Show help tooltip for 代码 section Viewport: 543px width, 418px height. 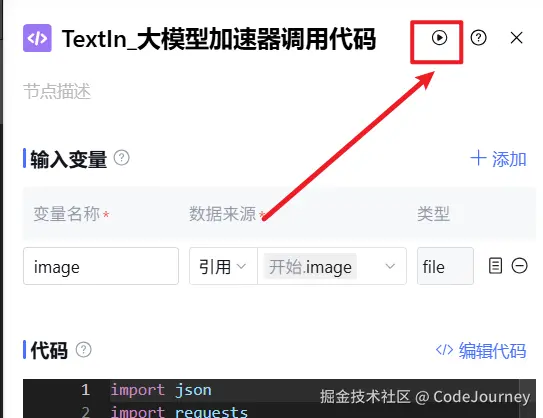83,350
